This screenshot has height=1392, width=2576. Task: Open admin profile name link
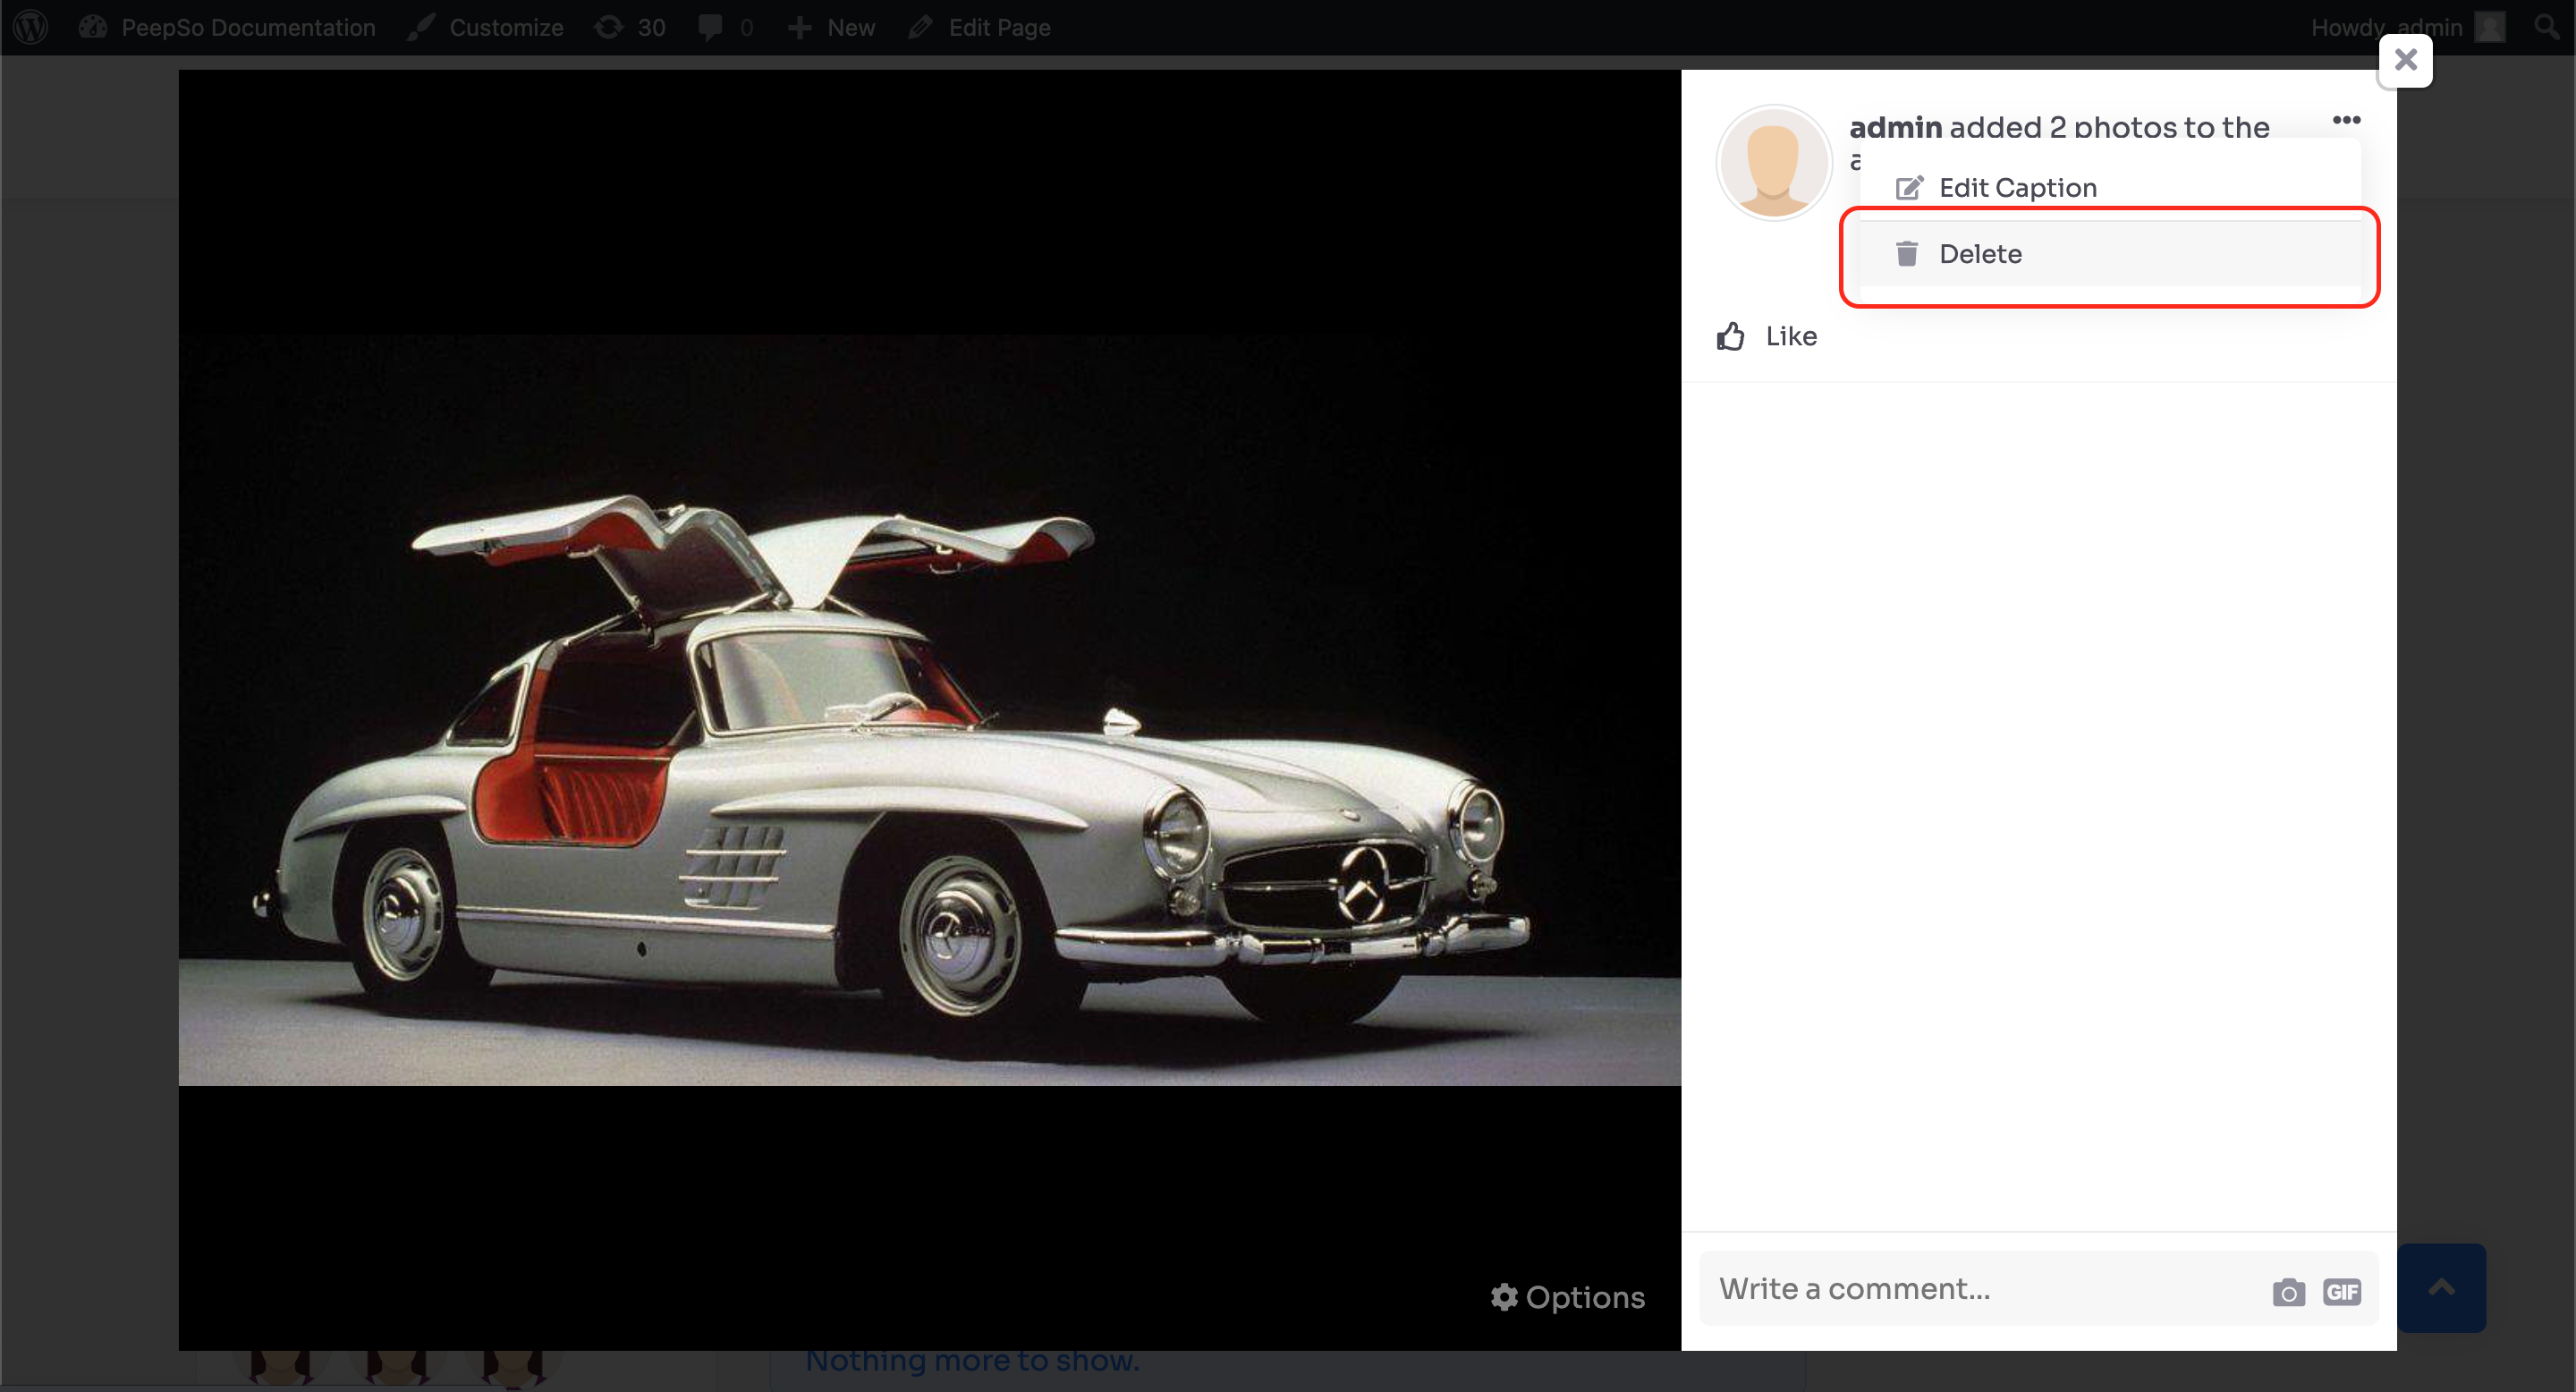click(x=1895, y=128)
